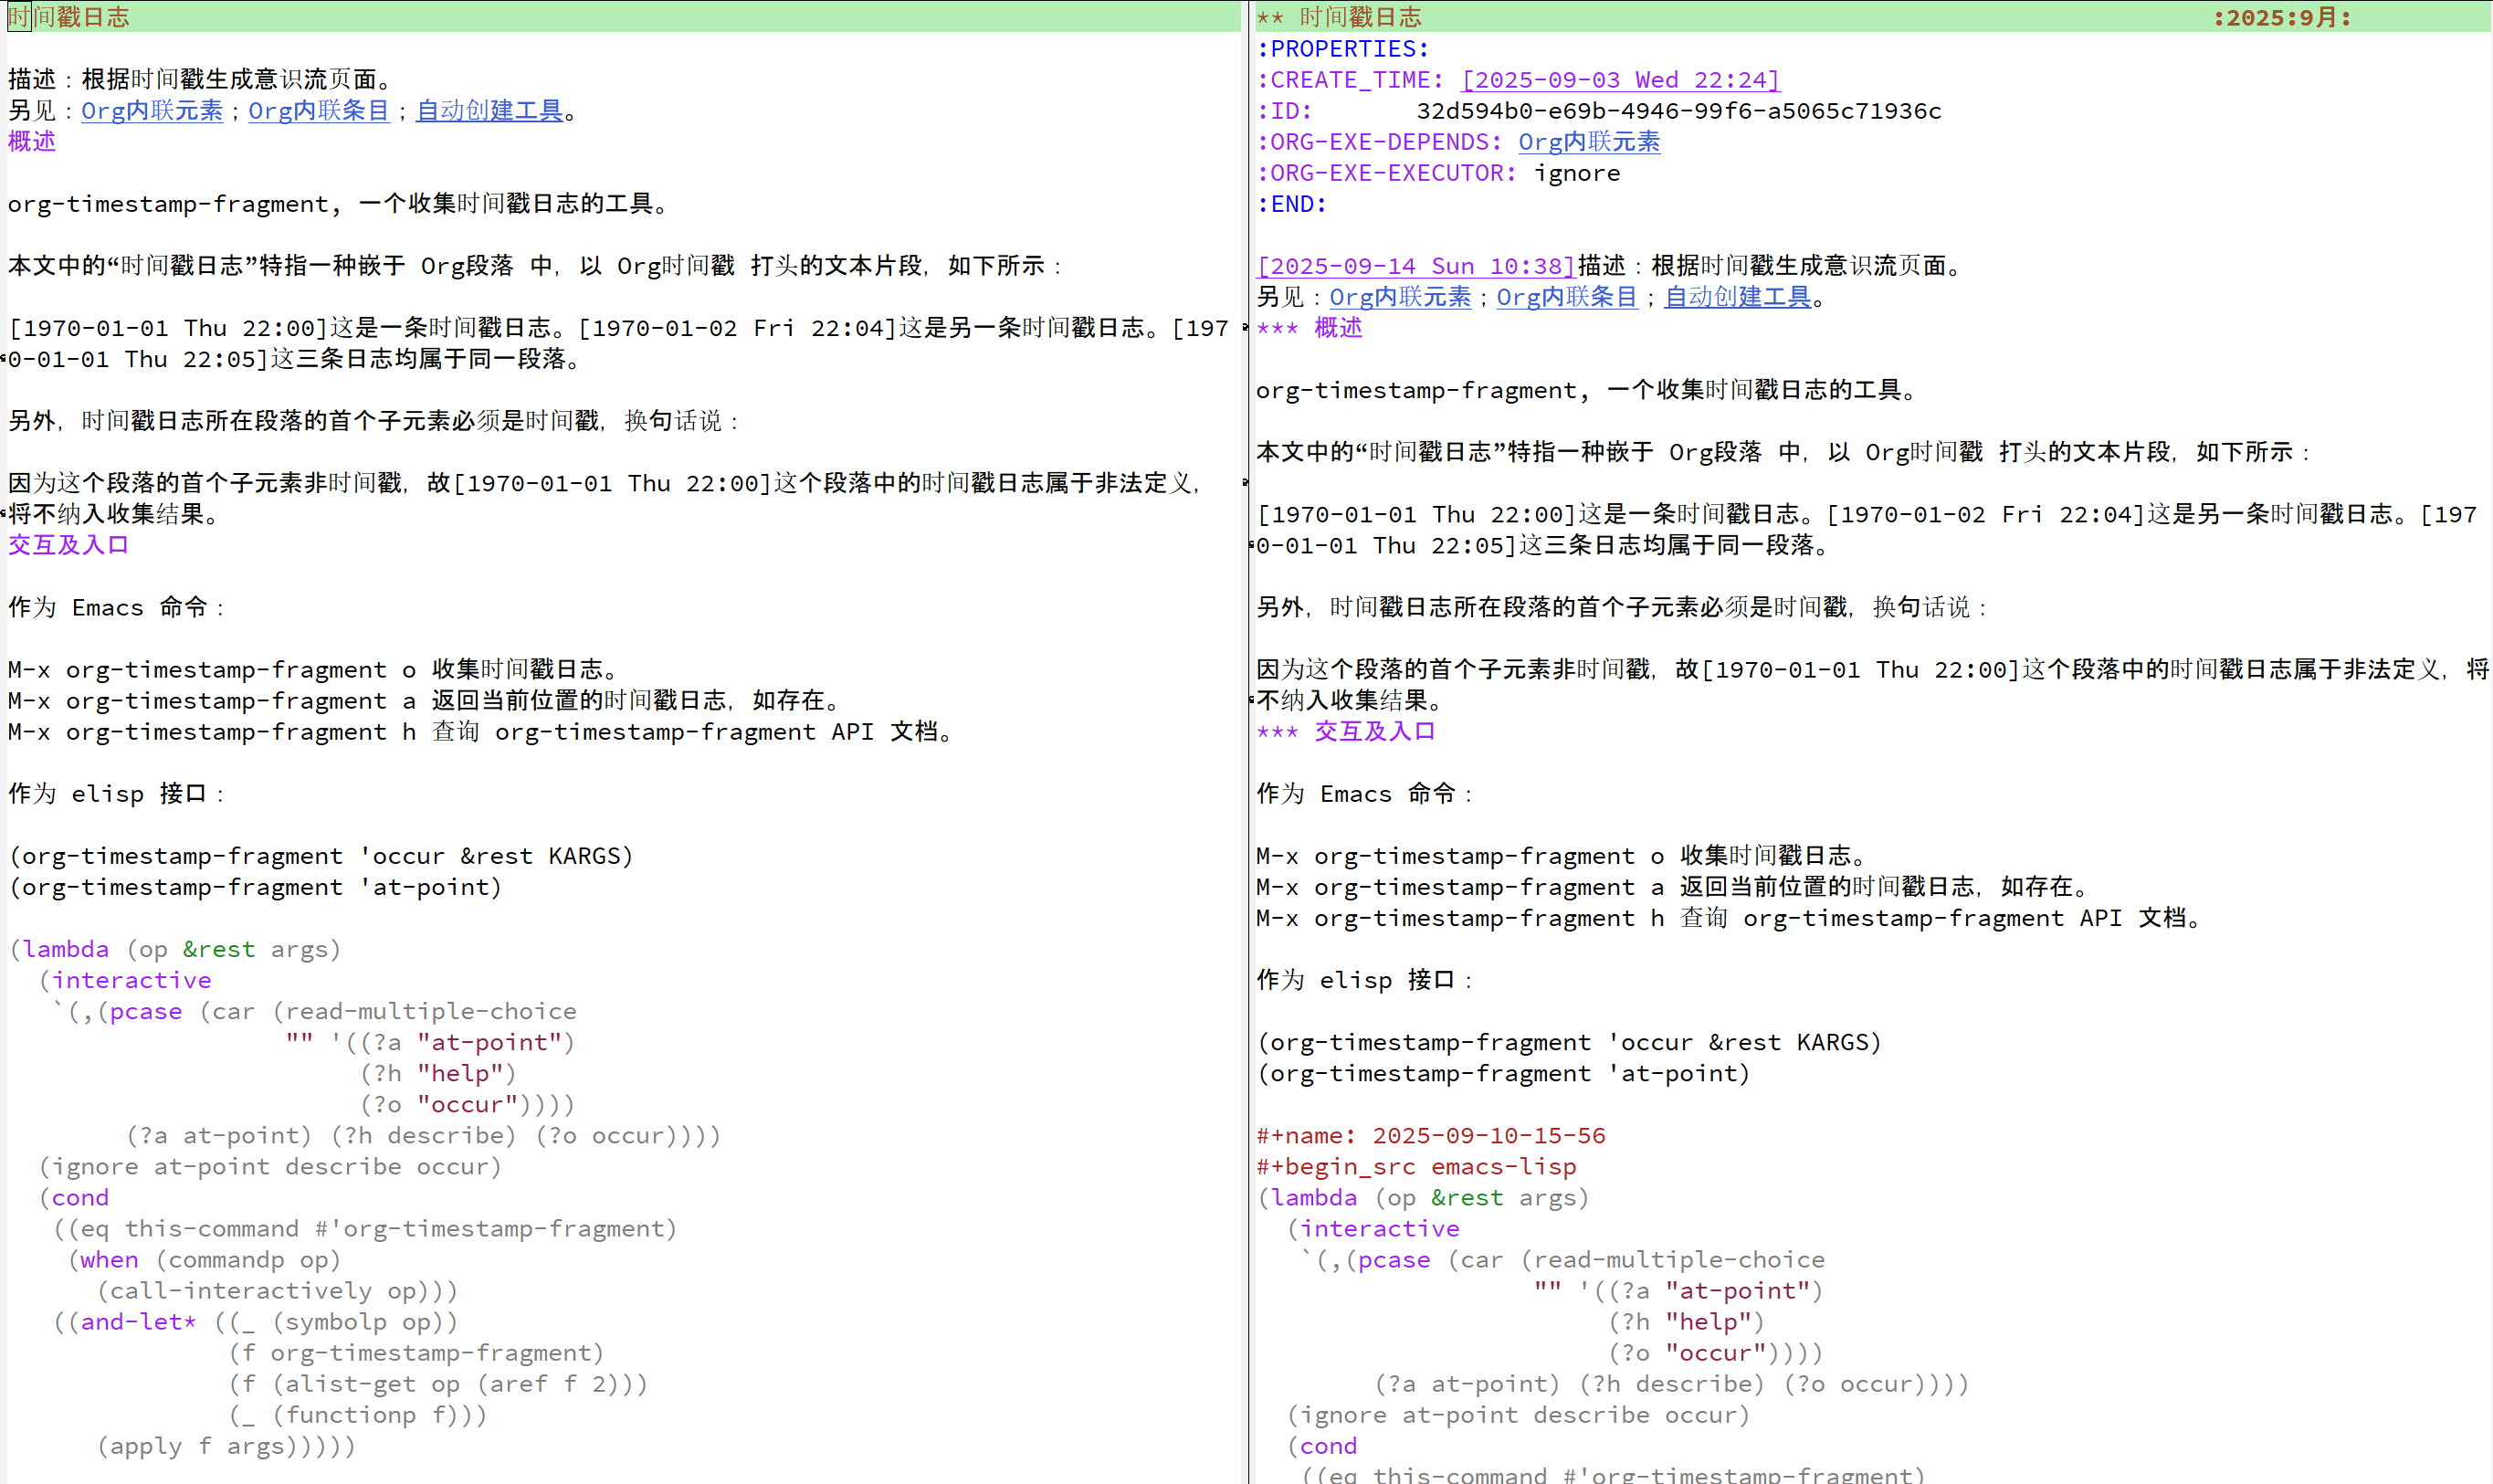Collapse the :PROPERTIES: drawer

(1342, 48)
